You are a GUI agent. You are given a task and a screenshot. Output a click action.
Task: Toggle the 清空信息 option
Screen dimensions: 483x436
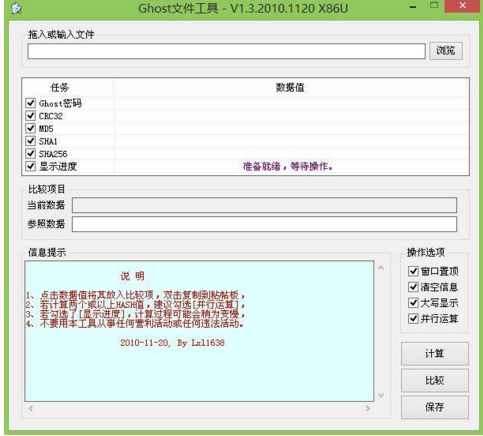coord(413,287)
